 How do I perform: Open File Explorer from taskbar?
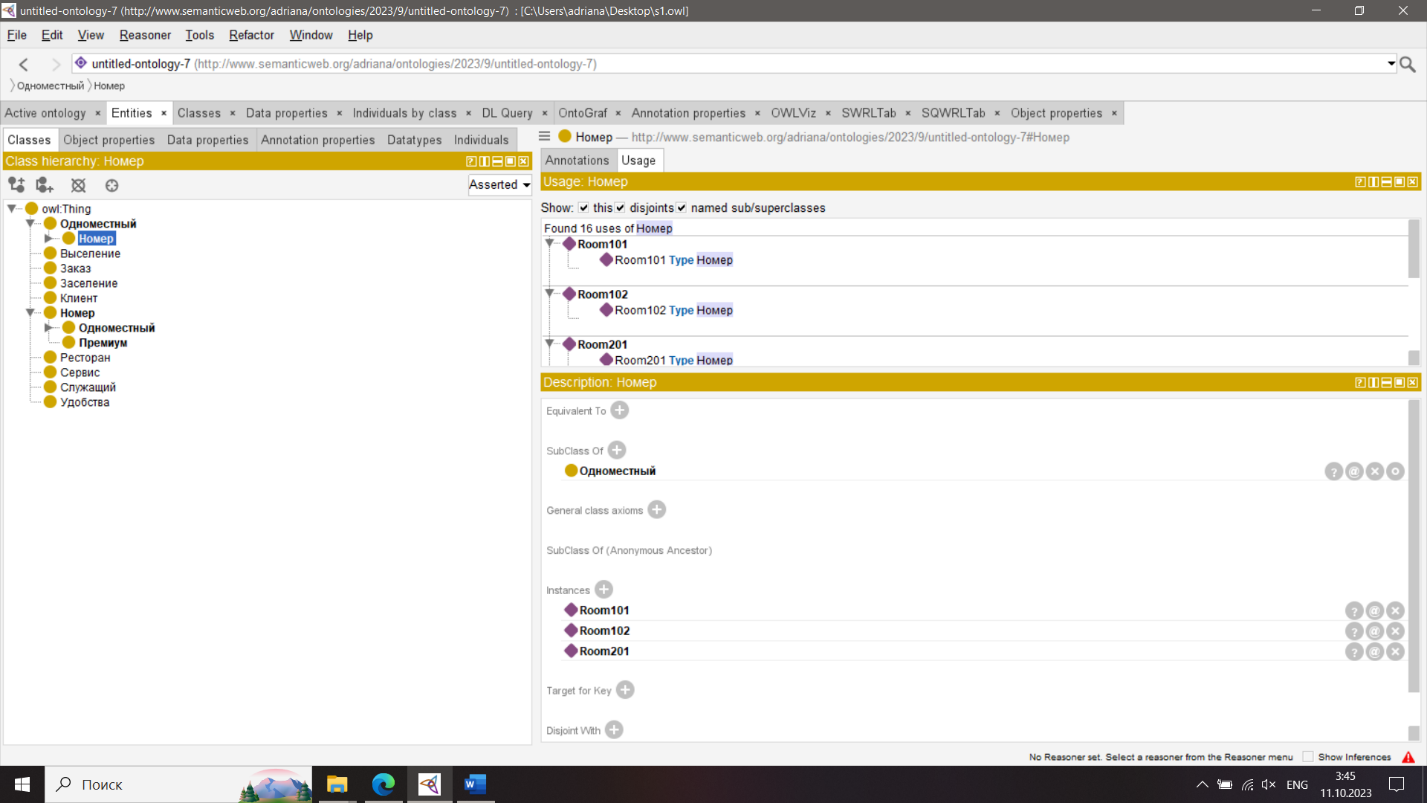[337, 784]
